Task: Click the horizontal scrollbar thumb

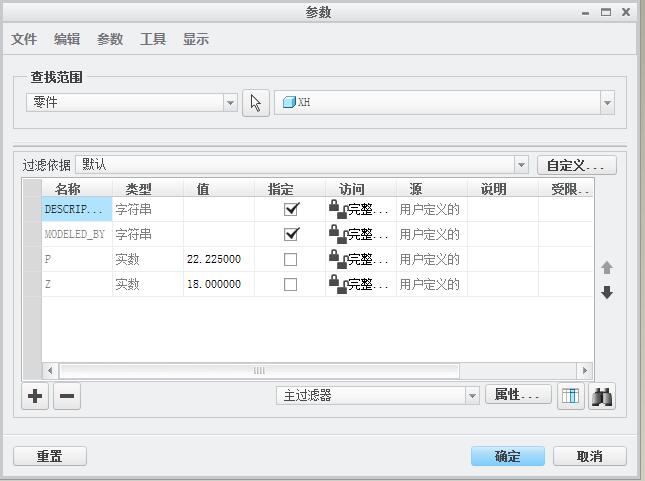Action: click(259, 371)
